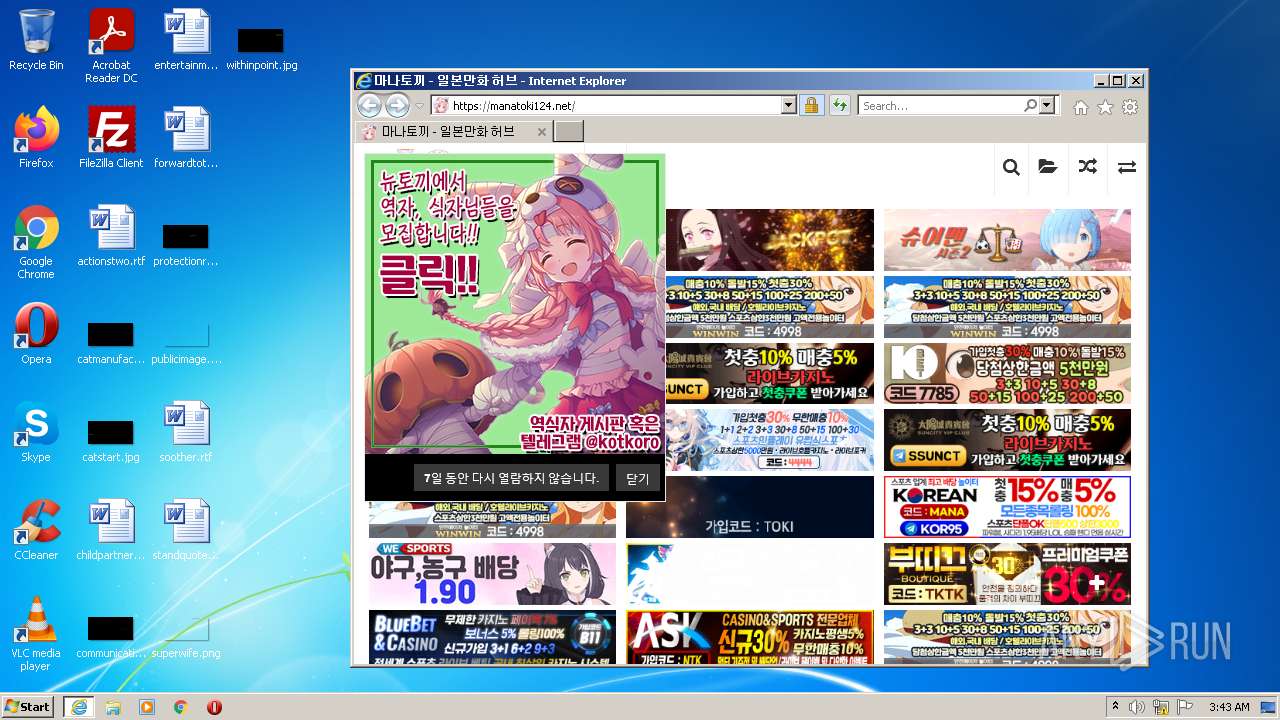Click '7일 동안 다시 열람하지 않습니다.' button
The image size is (1280, 720).
click(x=511, y=478)
